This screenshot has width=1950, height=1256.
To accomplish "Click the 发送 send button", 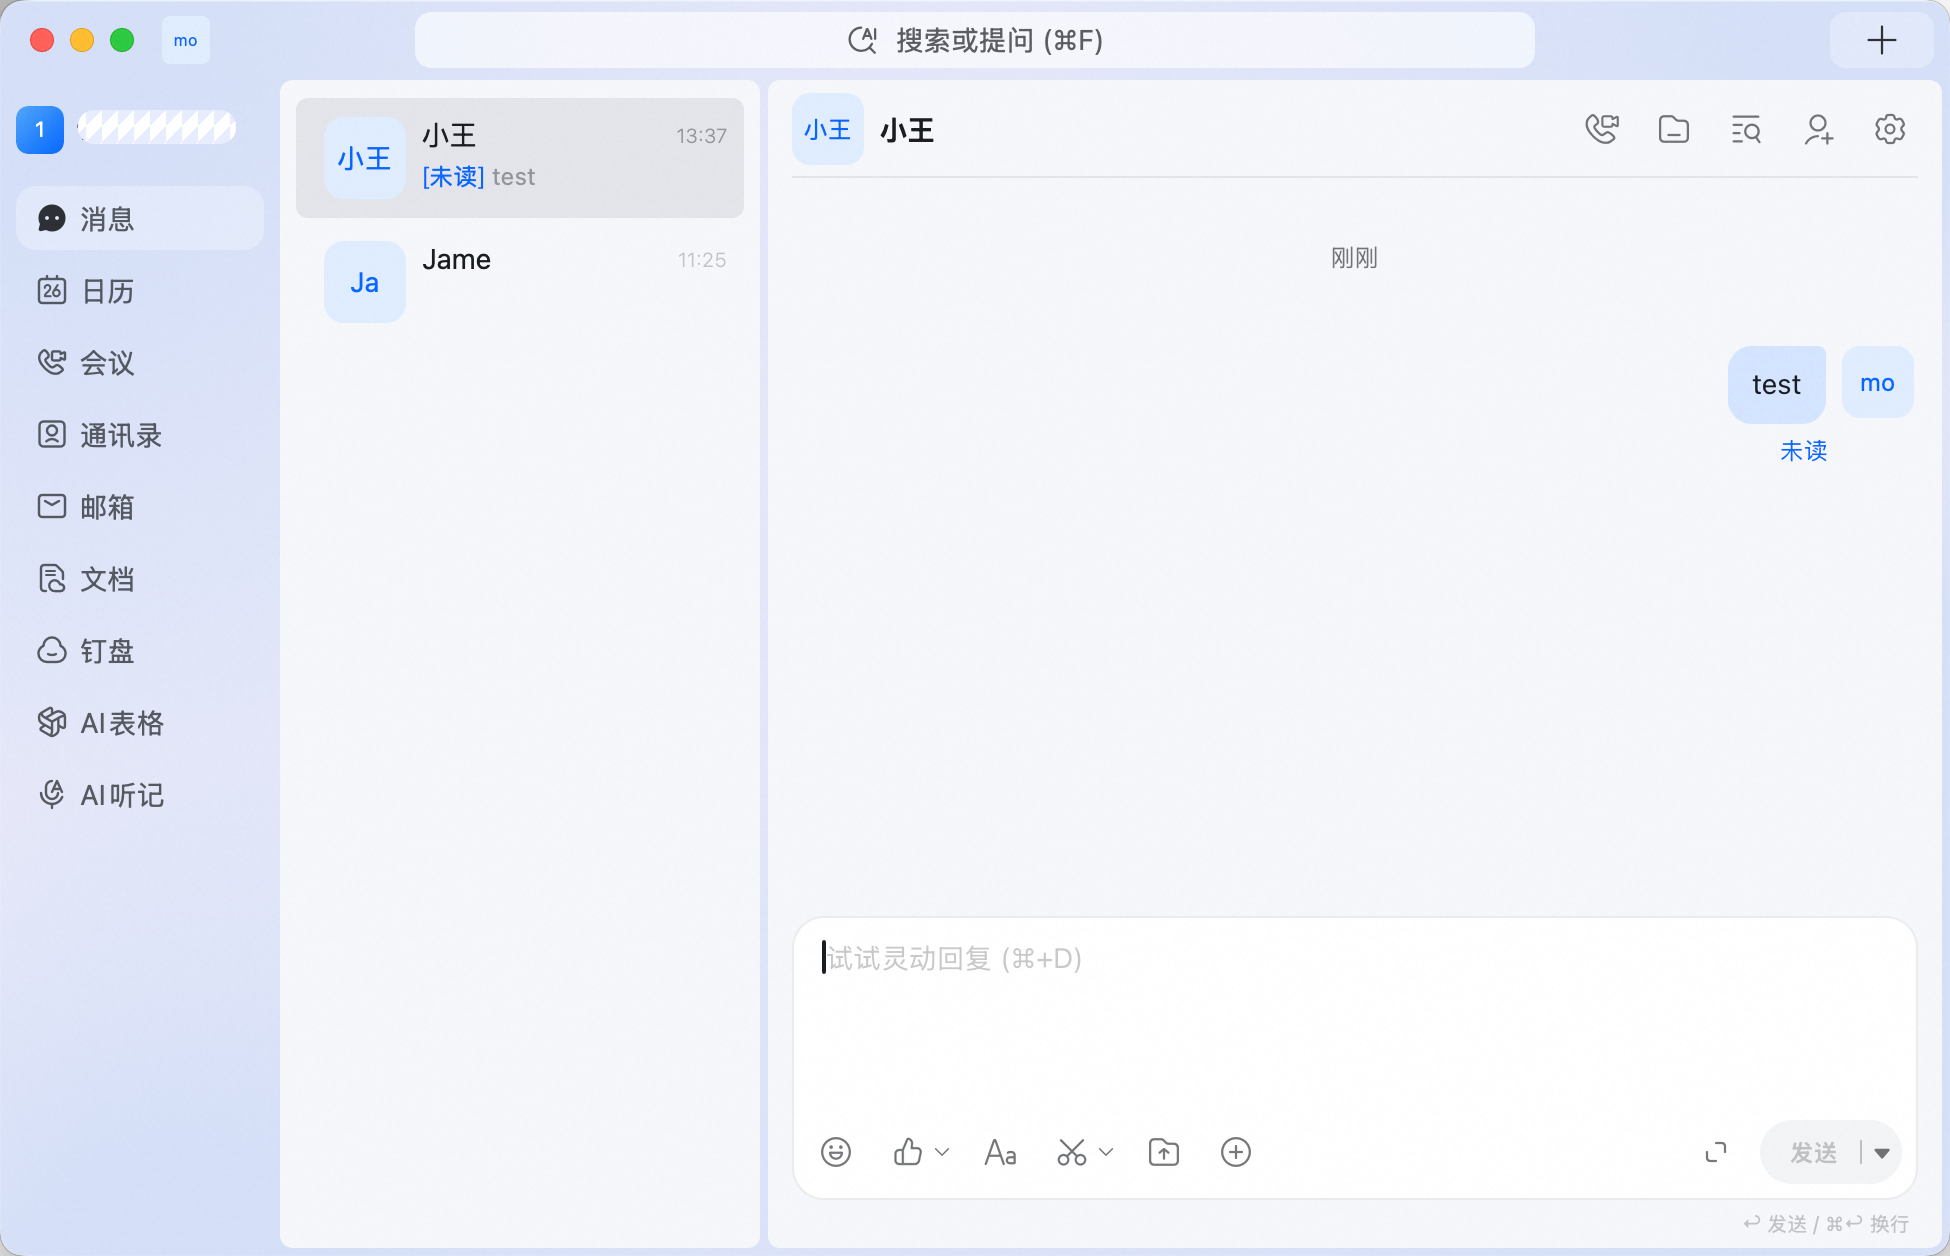I will [1812, 1153].
